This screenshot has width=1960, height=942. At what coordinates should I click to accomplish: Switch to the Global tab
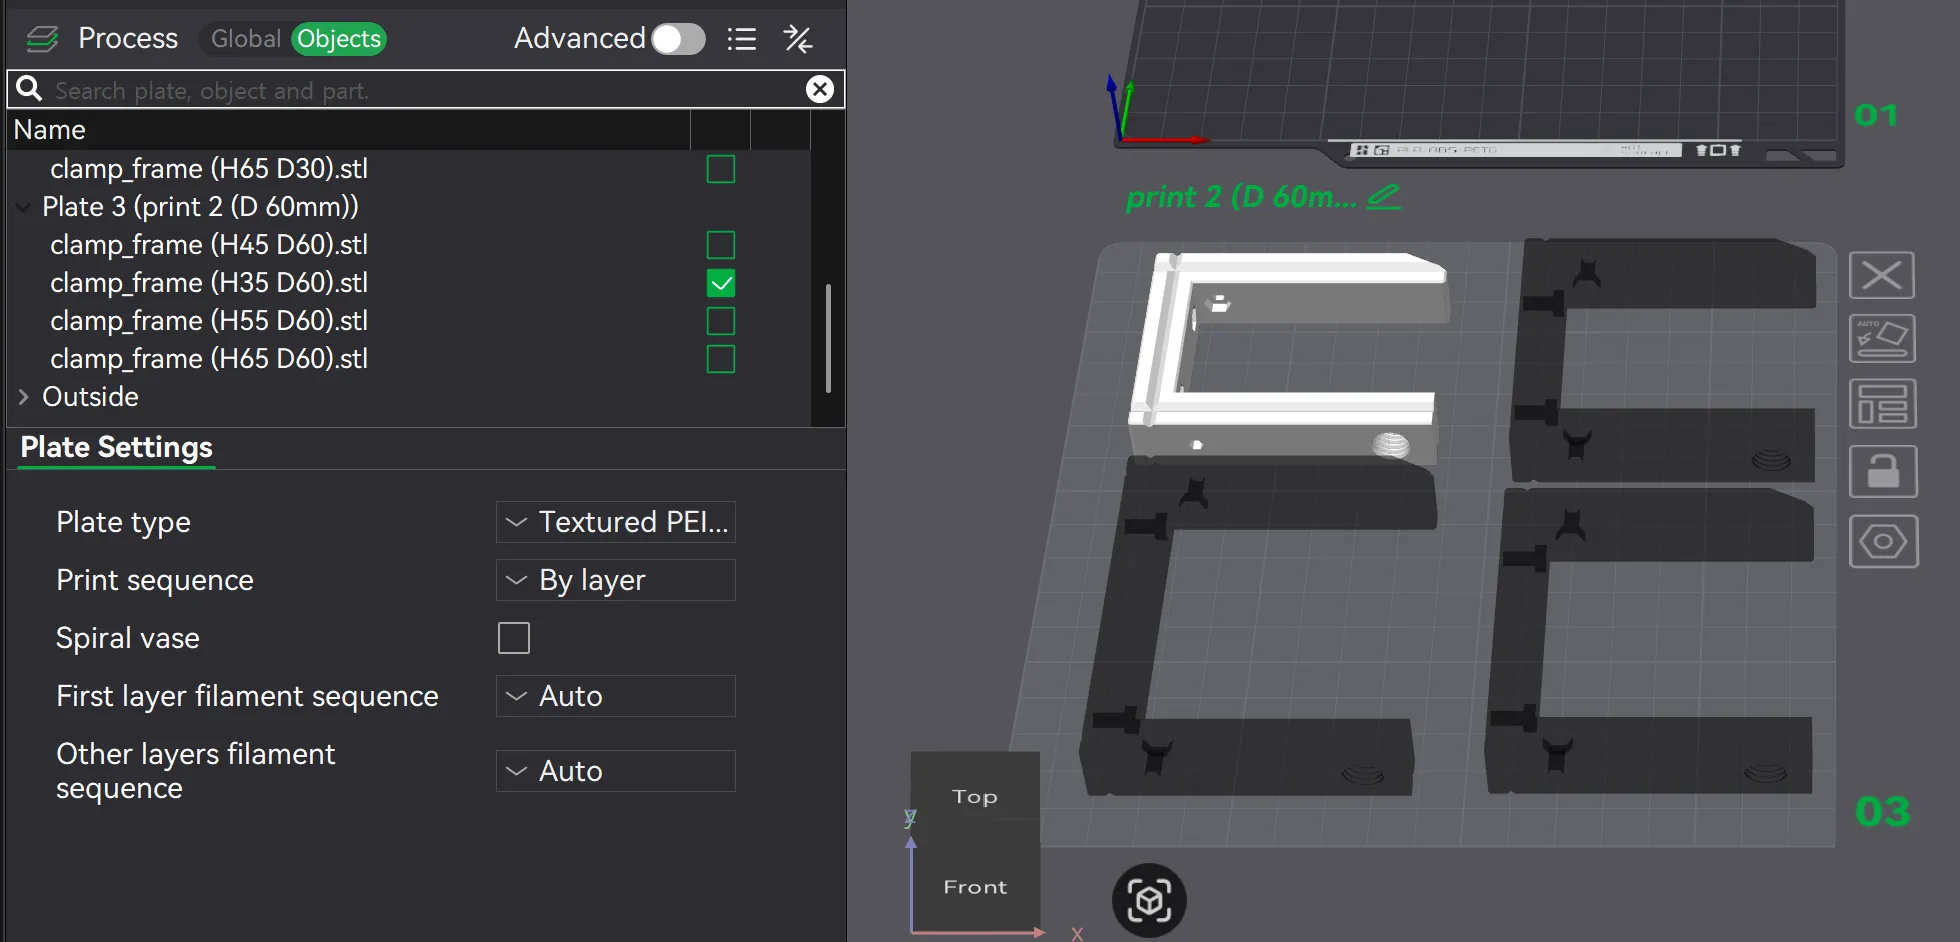tap(245, 39)
